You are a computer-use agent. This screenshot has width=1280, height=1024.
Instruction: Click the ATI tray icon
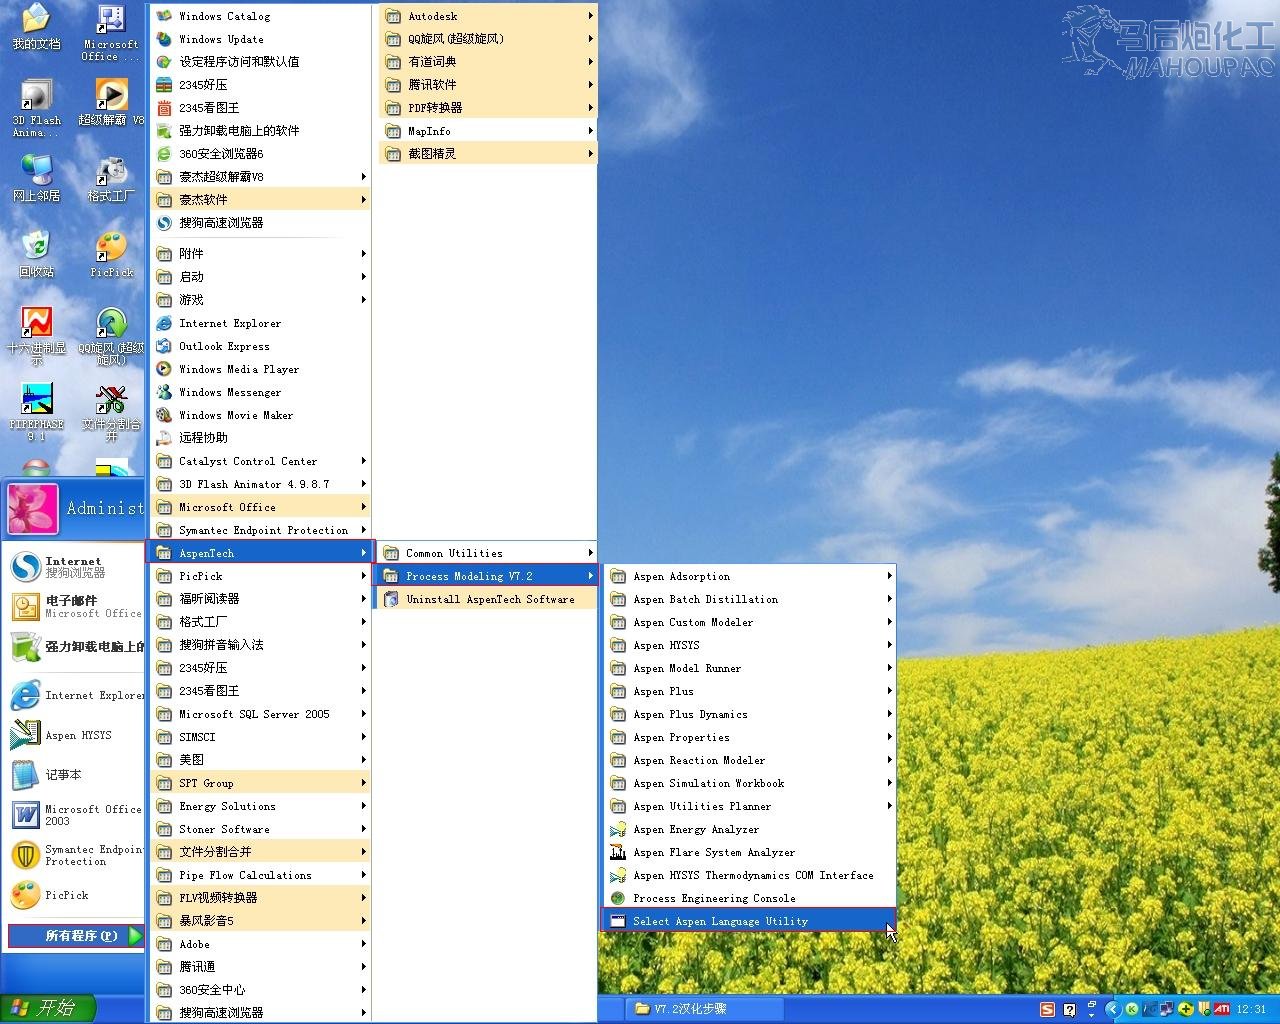[1221, 1009]
